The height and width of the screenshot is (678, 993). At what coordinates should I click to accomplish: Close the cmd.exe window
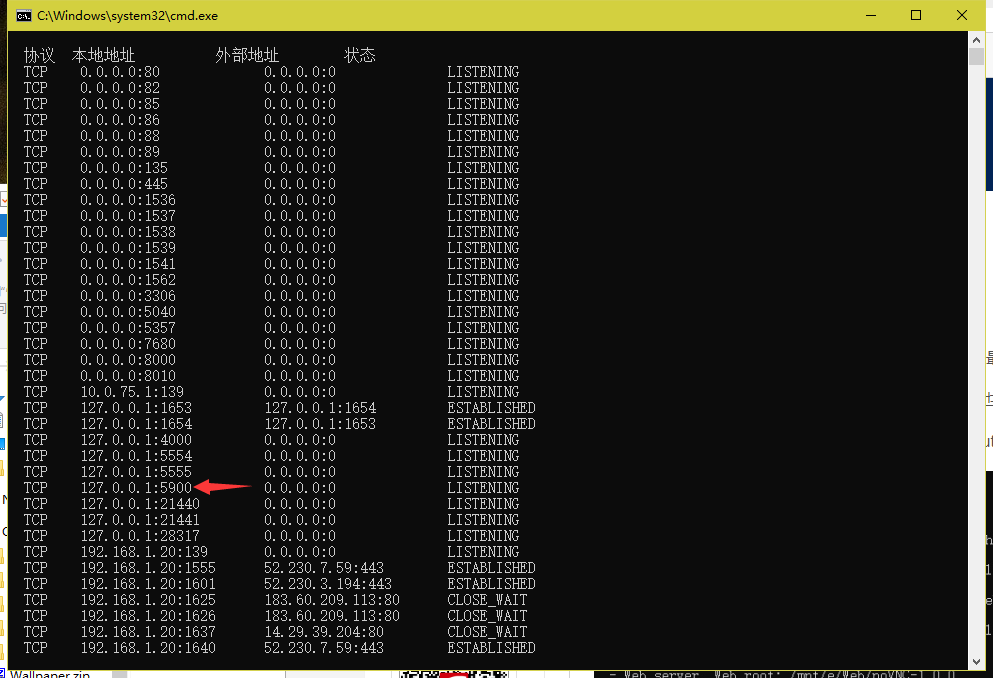click(x=961, y=15)
